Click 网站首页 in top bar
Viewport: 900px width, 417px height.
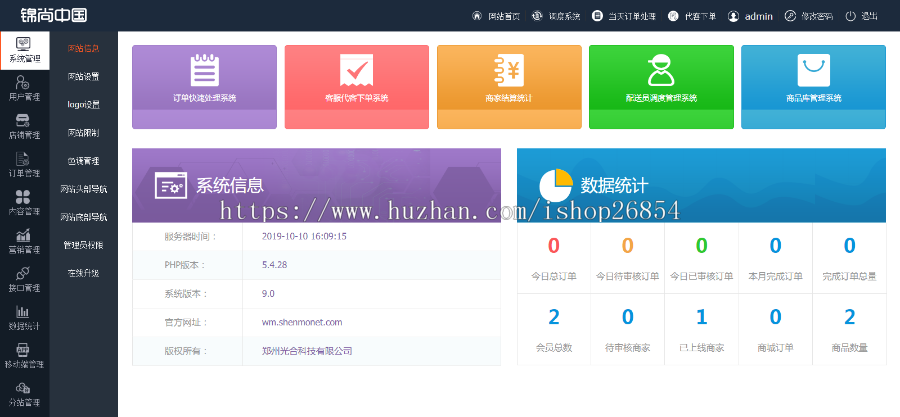[x=496, y=16]
